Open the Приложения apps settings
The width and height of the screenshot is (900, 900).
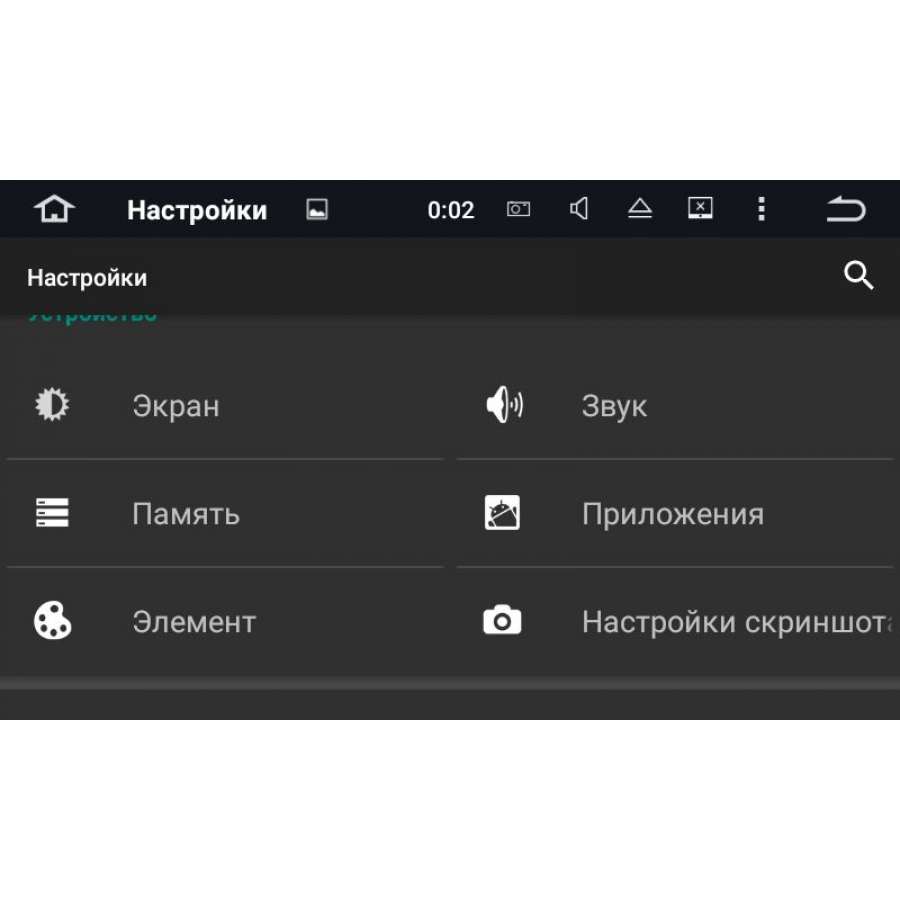(675, 513)
